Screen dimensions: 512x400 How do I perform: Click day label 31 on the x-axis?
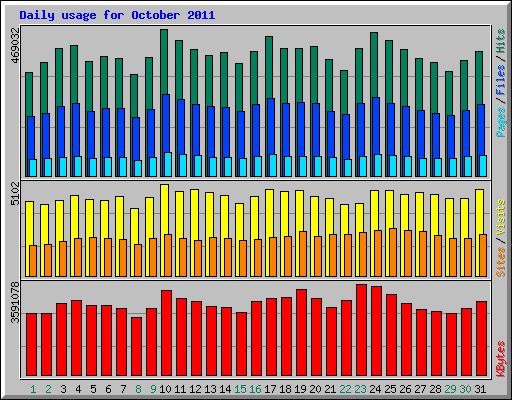[480, 389]
